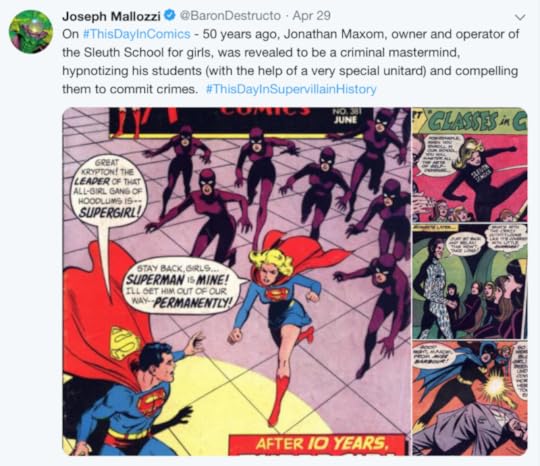Open the Supergirl comic cover image
The height and width of the screenshot is (466, 540).
[x=237, y=281]
